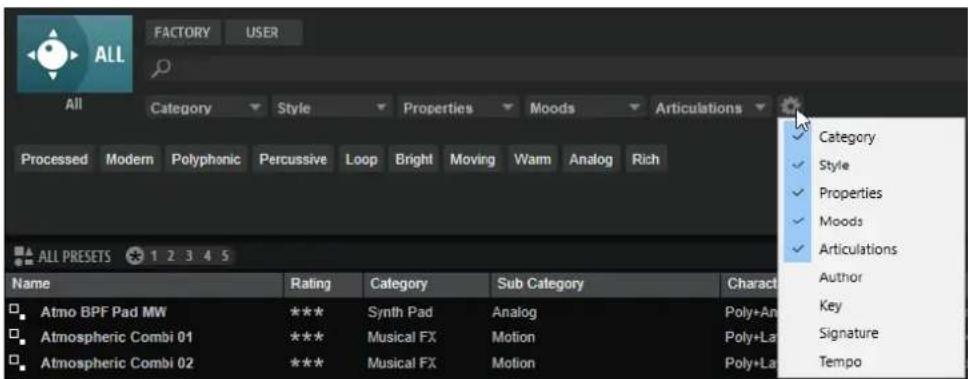
Task: Filter presets by rating 3
Action: pyautogui.click(x=188, y=256)
